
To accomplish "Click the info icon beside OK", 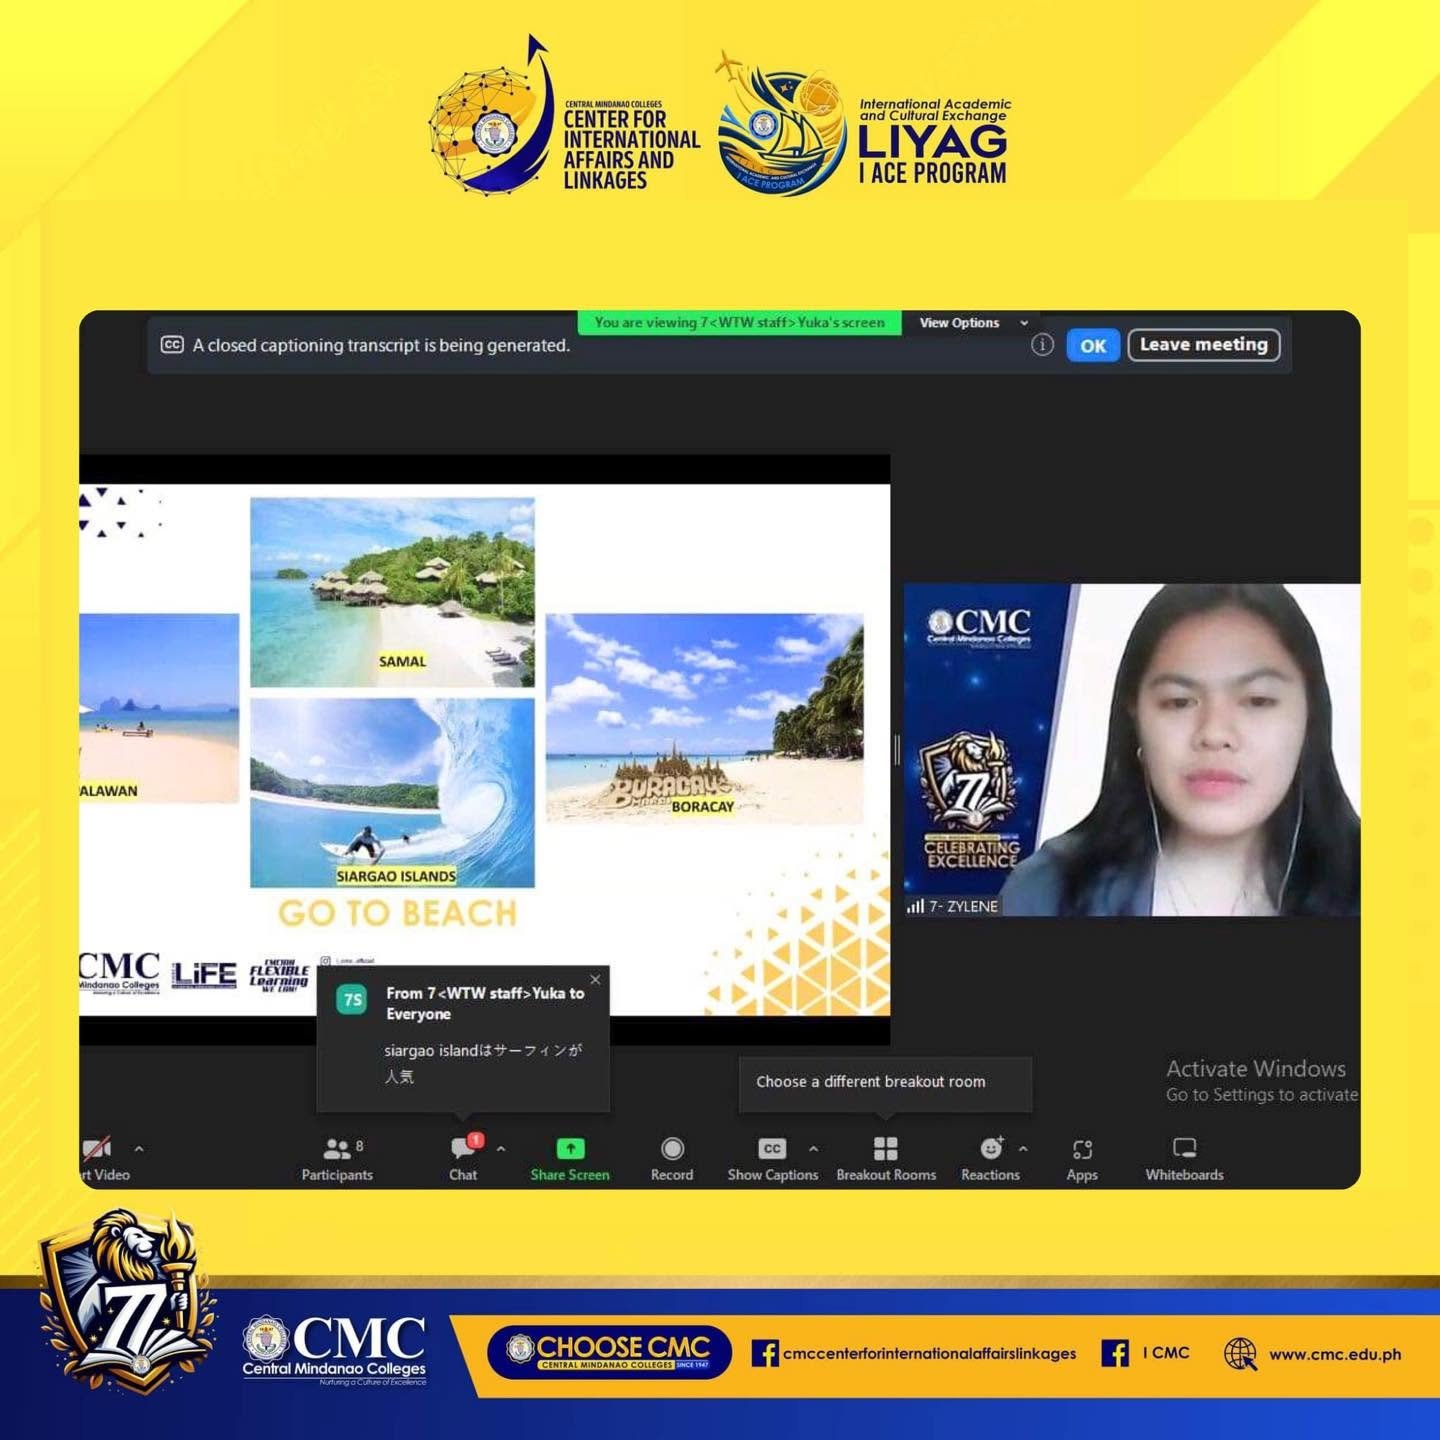I will pos(1042,345).
